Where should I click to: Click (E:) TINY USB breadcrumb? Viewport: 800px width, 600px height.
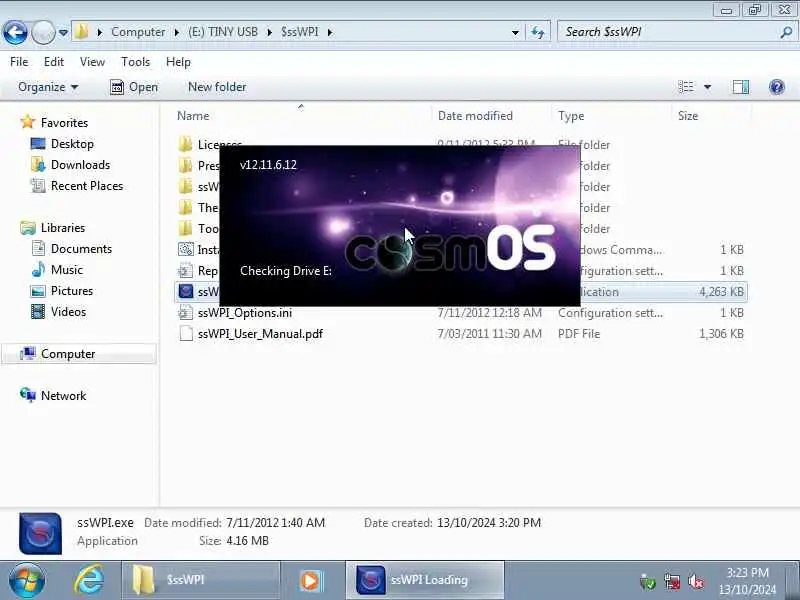coord(223,32)
